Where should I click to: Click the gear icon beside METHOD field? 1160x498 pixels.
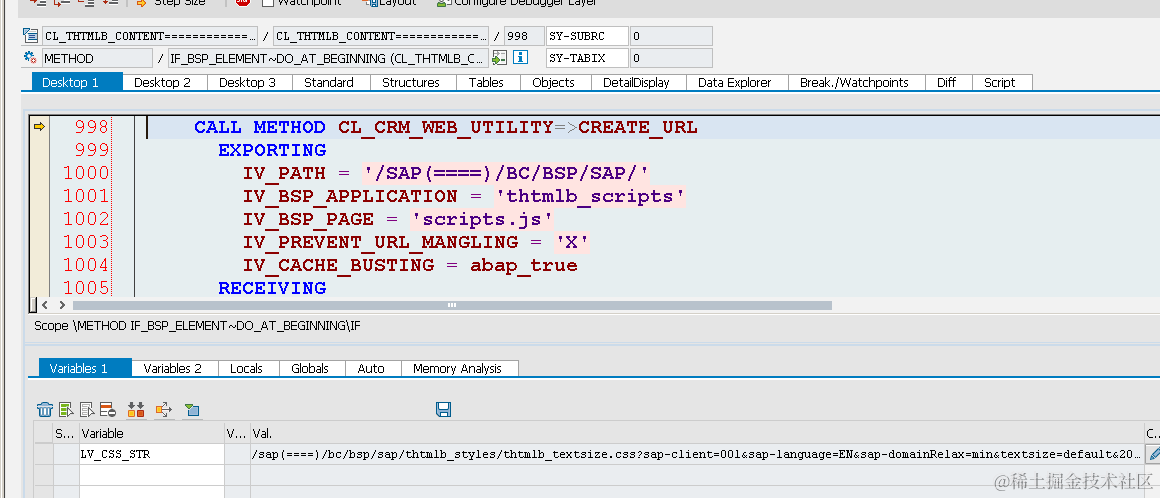tap(30, 58)
